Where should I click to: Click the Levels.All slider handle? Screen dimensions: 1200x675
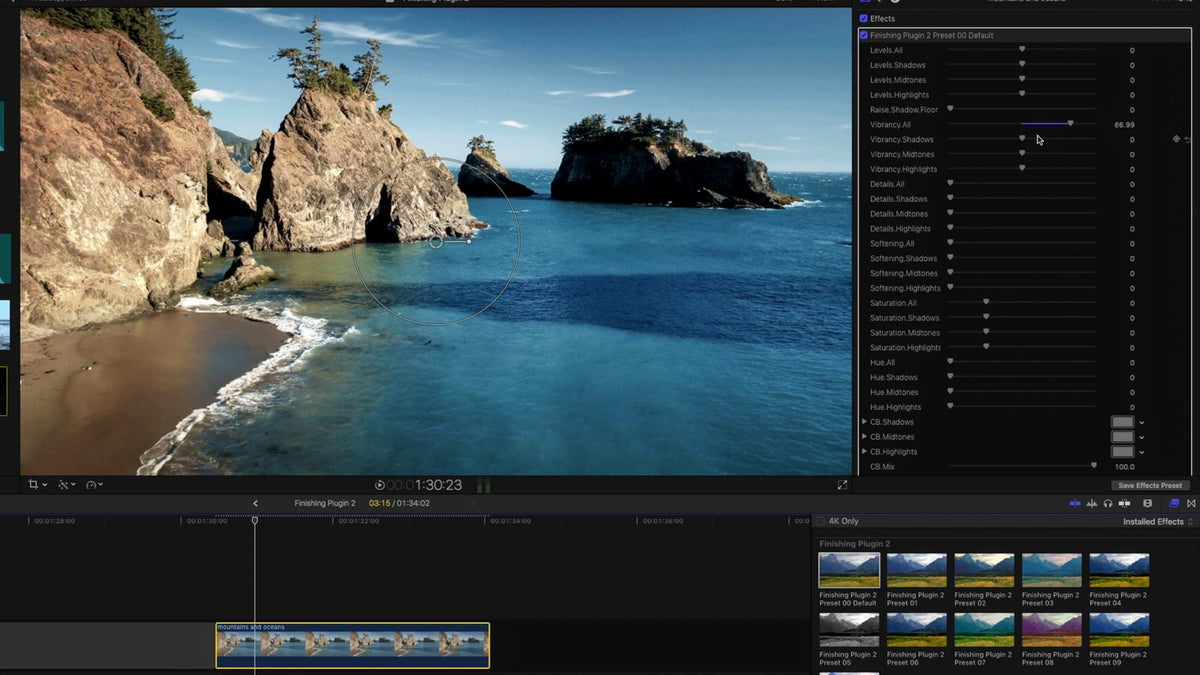coord(1022,49)
